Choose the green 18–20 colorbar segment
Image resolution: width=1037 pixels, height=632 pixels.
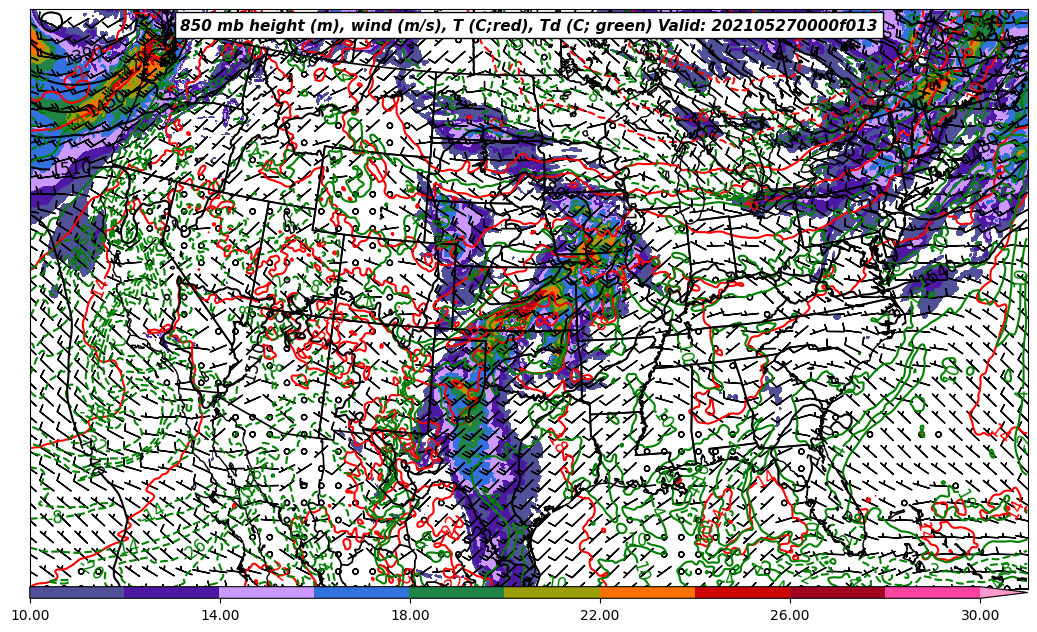457,592
